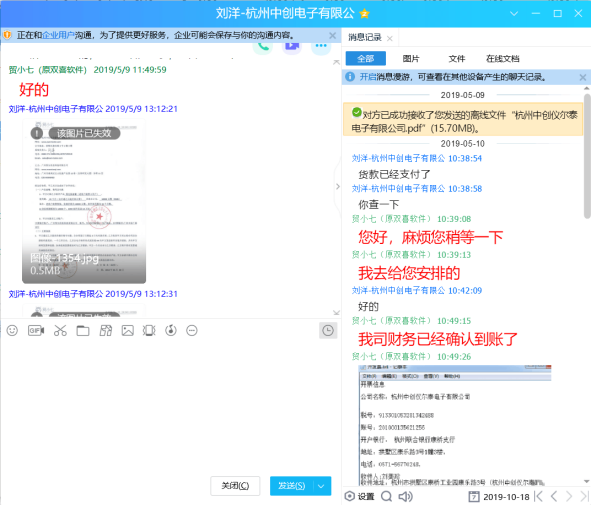Send a window shake with the vibrate icon

(149, 331)
